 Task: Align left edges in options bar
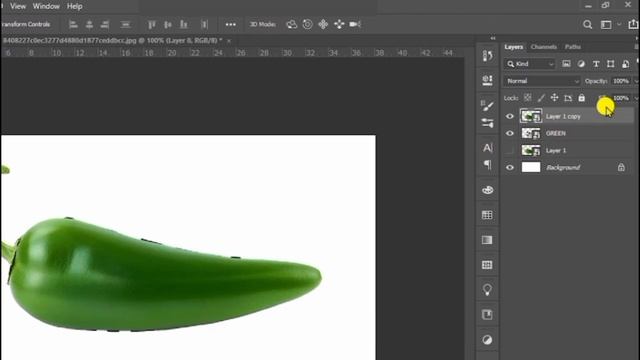coord(73,24)
